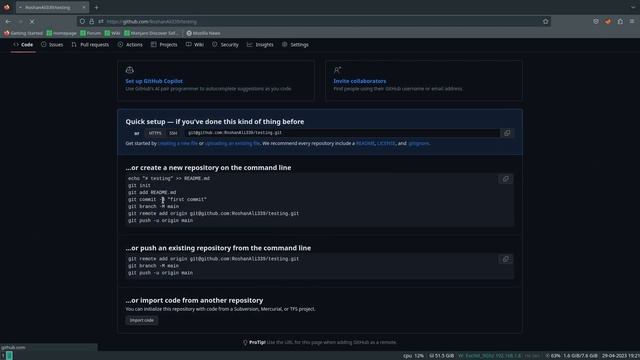
Task: Switch to the repository Wiki tab
Action: [x=195, y=44]
